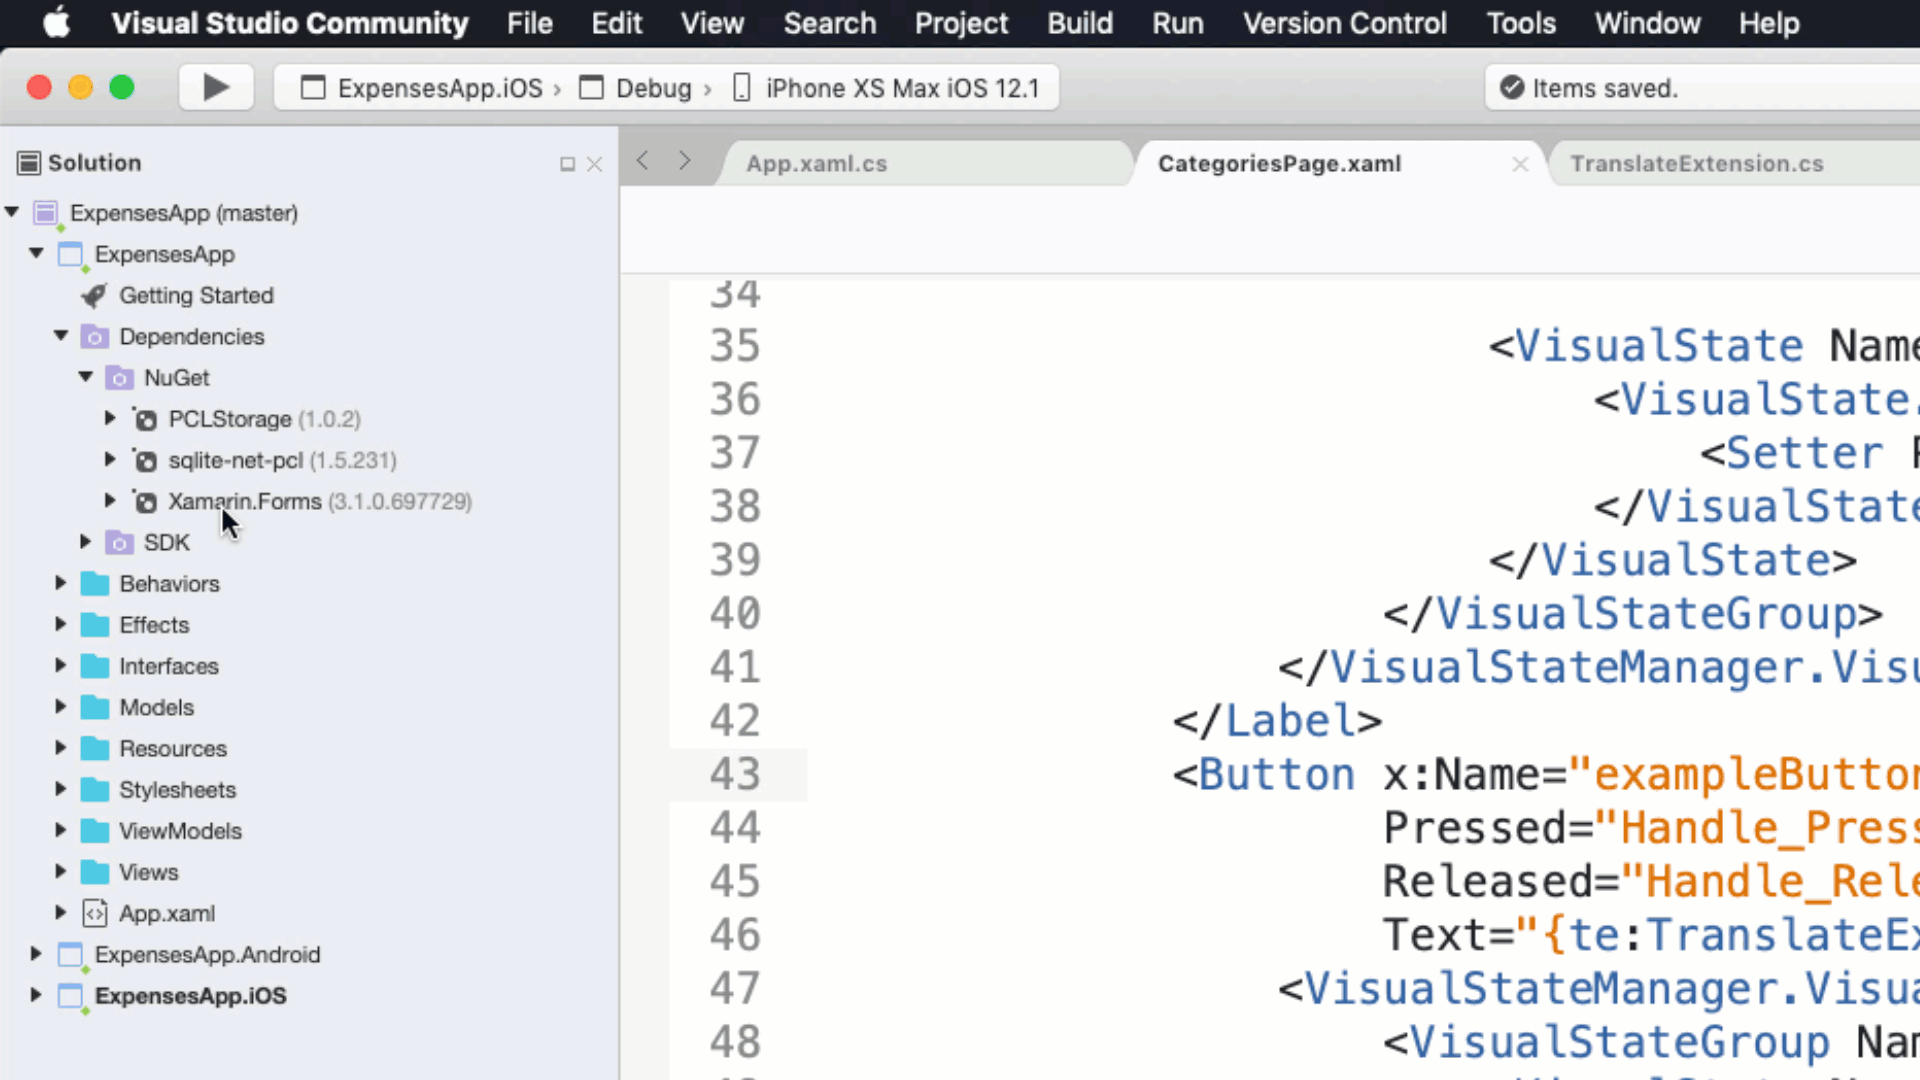Open the Tools menu

pos(1521,23)
